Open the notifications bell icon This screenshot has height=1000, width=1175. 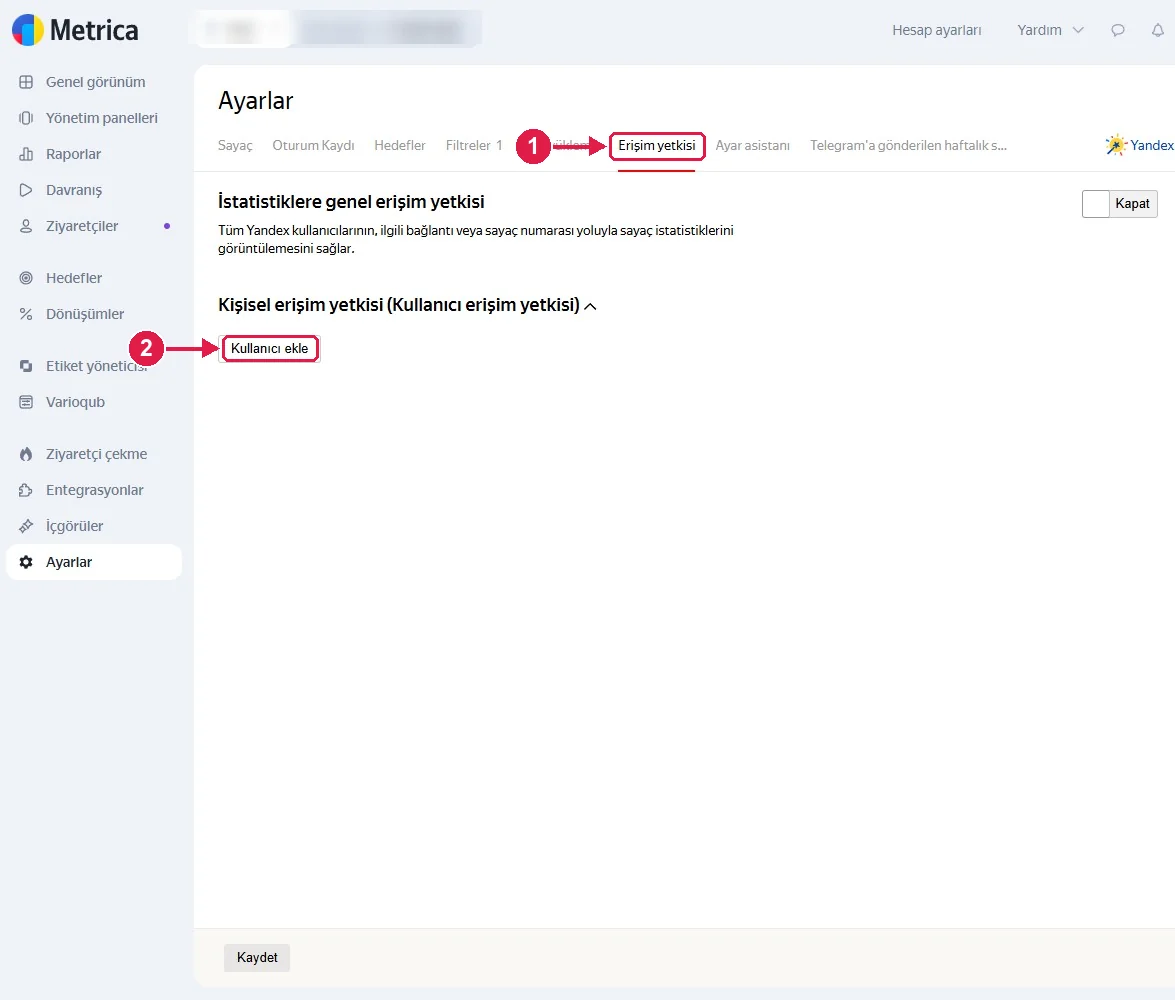click(1158, 31)
